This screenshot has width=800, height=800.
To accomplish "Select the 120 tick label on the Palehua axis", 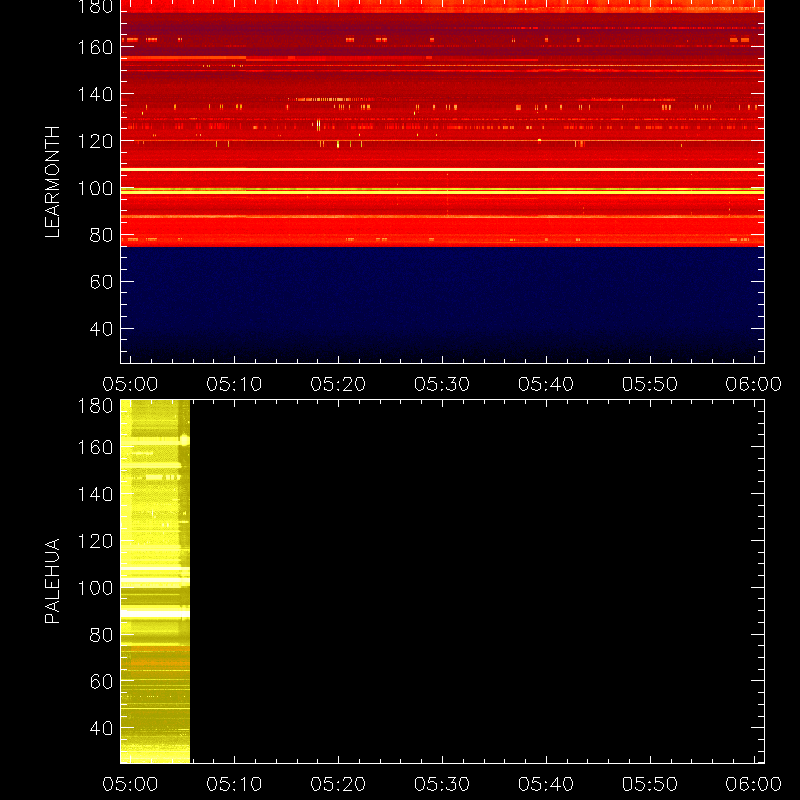I will point(95,541).
